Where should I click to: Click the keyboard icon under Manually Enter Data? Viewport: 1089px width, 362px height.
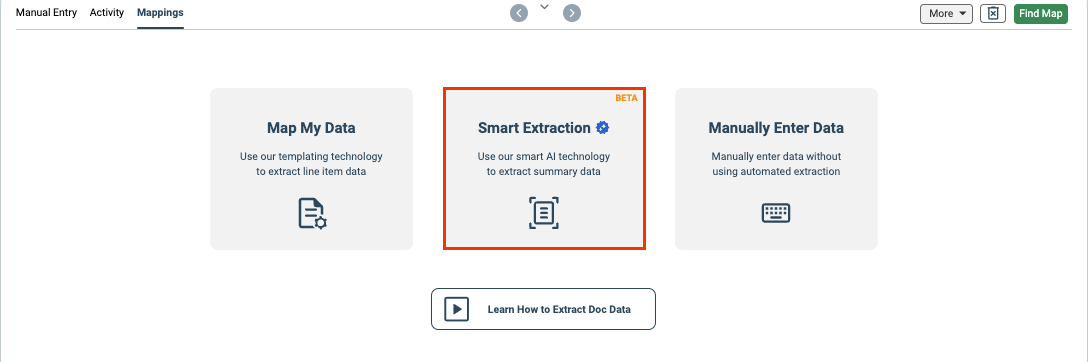[x=776, y=213]
